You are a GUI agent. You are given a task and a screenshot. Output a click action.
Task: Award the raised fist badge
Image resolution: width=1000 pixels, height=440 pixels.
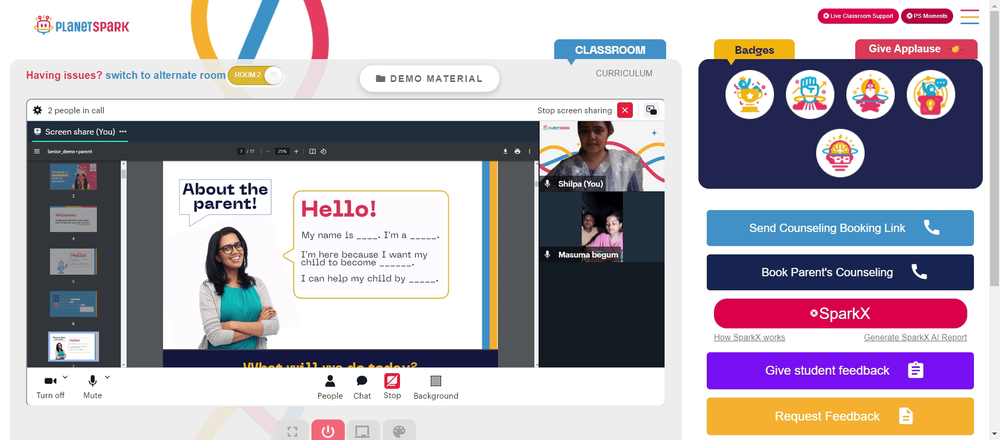pos(810,94)
